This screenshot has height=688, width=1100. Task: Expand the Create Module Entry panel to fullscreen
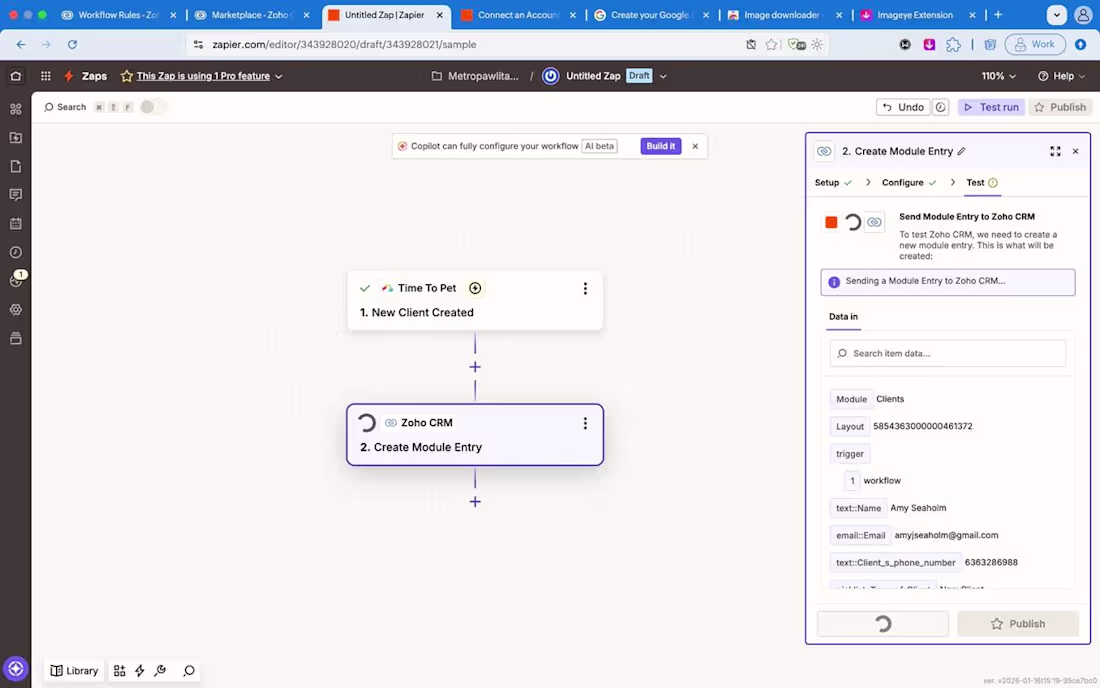click(1055, 151)
